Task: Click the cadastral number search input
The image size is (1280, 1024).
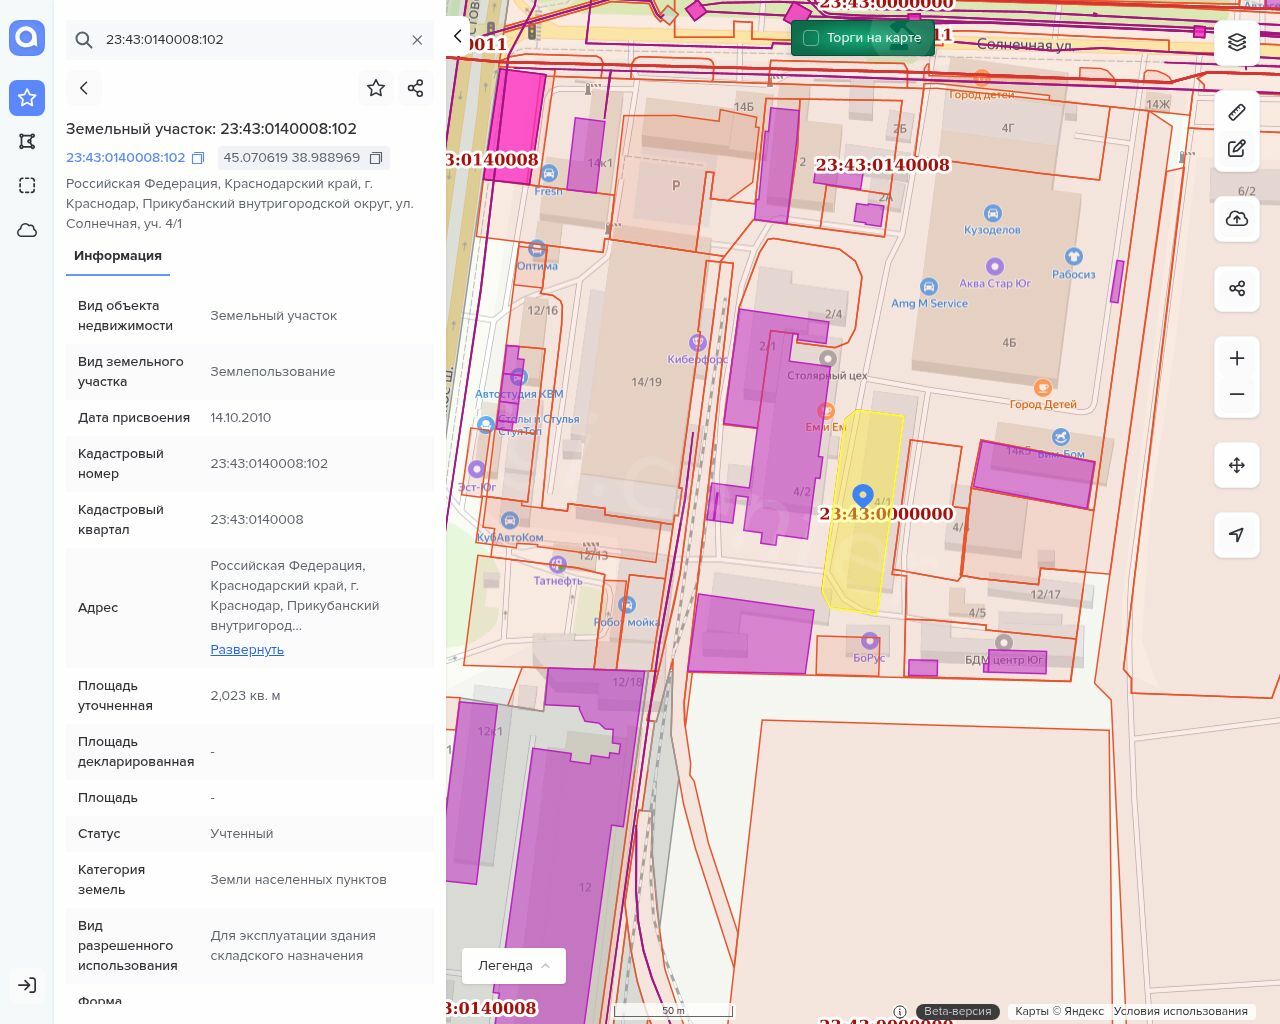Action: (x=250, y=40)
